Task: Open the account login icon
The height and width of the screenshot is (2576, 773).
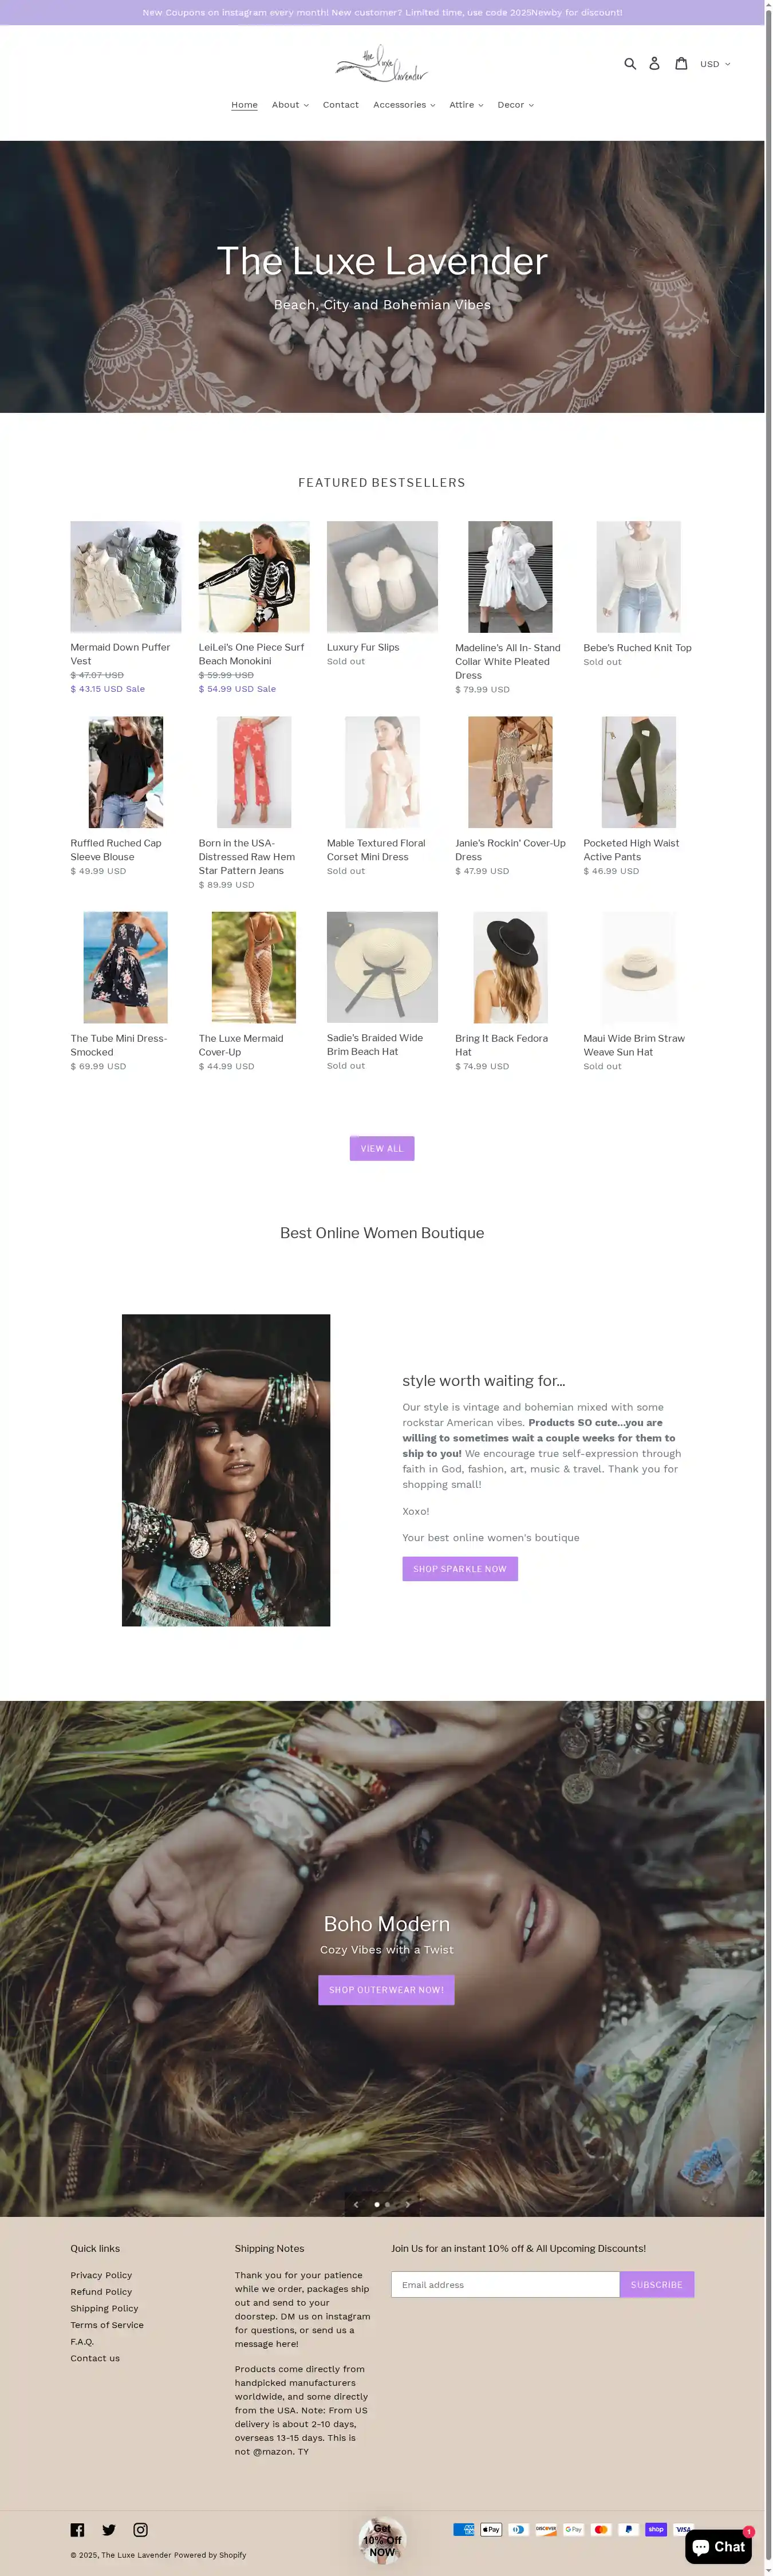Action: click(654, 63)
